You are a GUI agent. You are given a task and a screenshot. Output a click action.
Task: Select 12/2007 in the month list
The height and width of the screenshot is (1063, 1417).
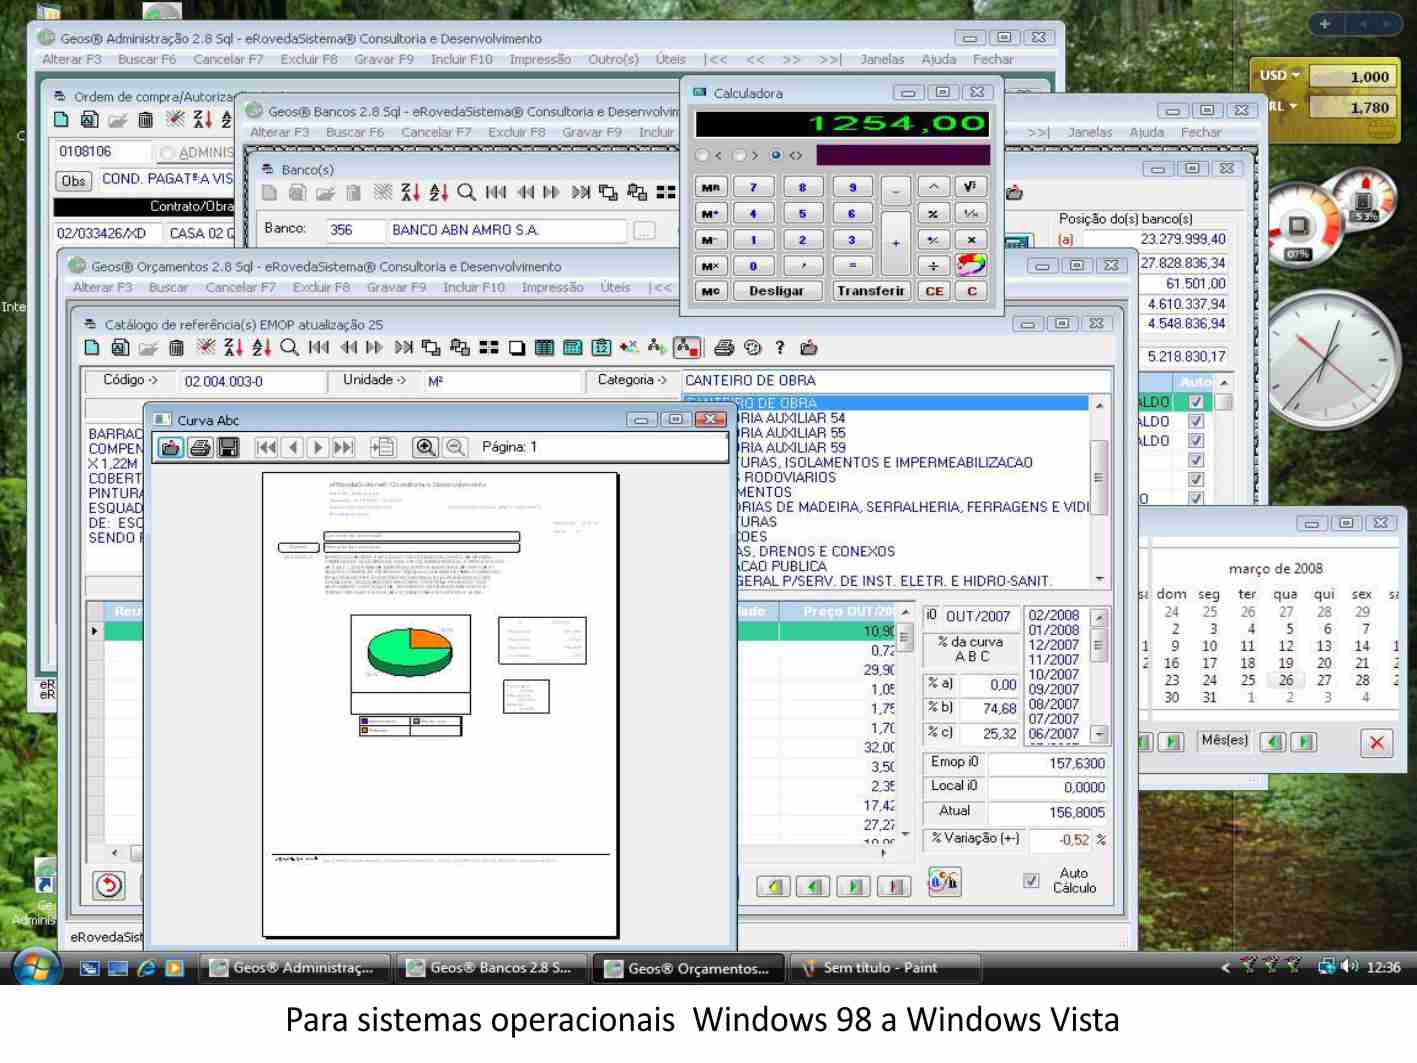pos(1054,645)
